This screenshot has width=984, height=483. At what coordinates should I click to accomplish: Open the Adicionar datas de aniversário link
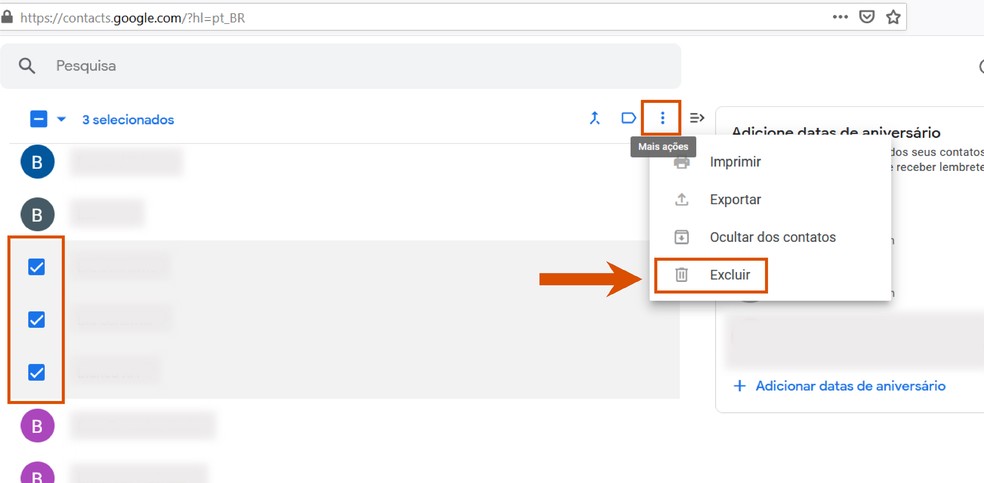click(x=850, y=386)
